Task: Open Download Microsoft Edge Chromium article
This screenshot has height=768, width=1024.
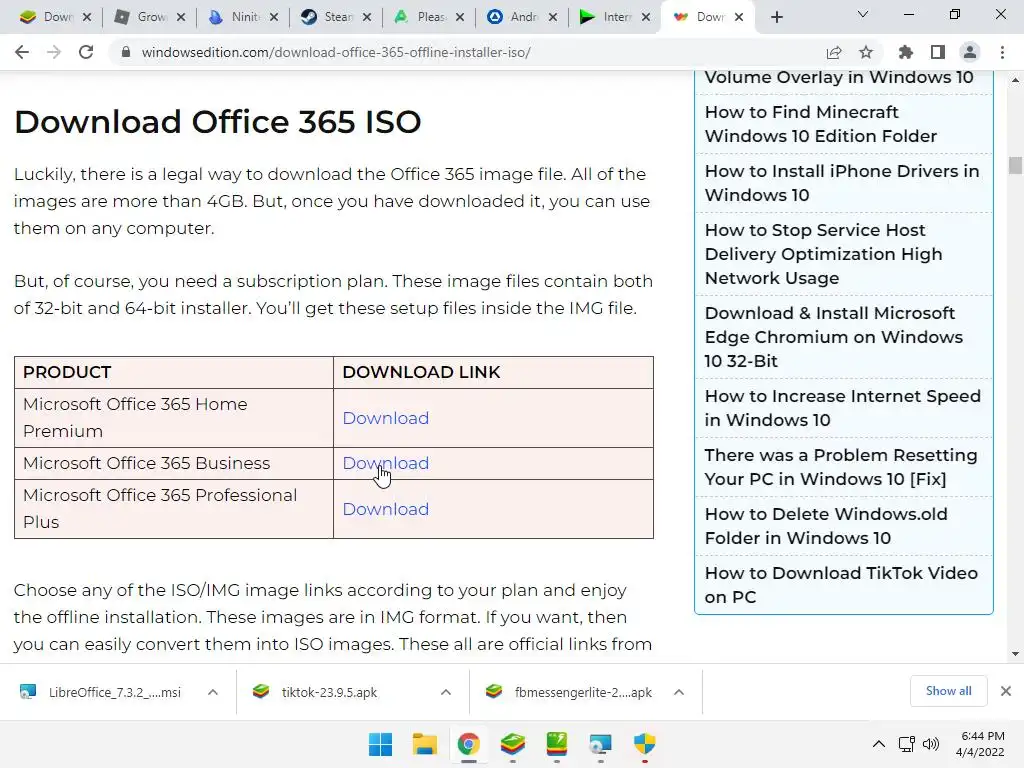Action: pyautogui.click(x=833, y=337)
